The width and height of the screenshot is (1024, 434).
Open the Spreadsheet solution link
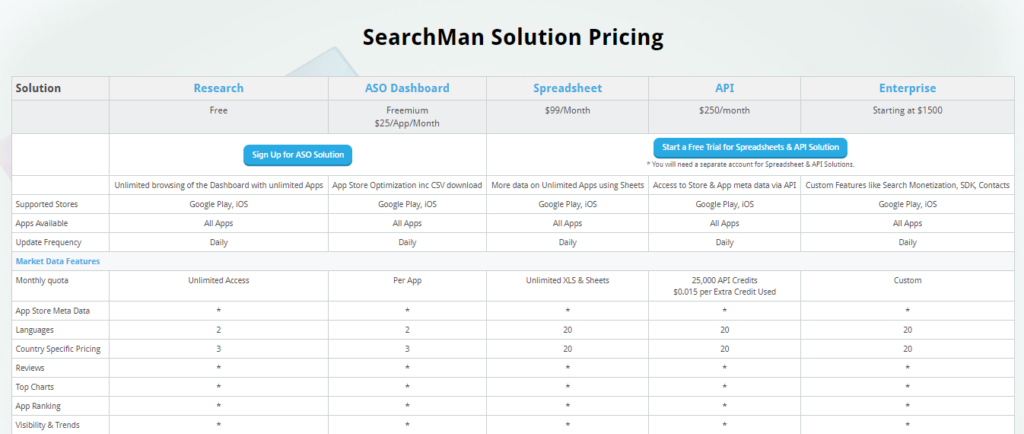pyautogui.click(x=568, y=88)
